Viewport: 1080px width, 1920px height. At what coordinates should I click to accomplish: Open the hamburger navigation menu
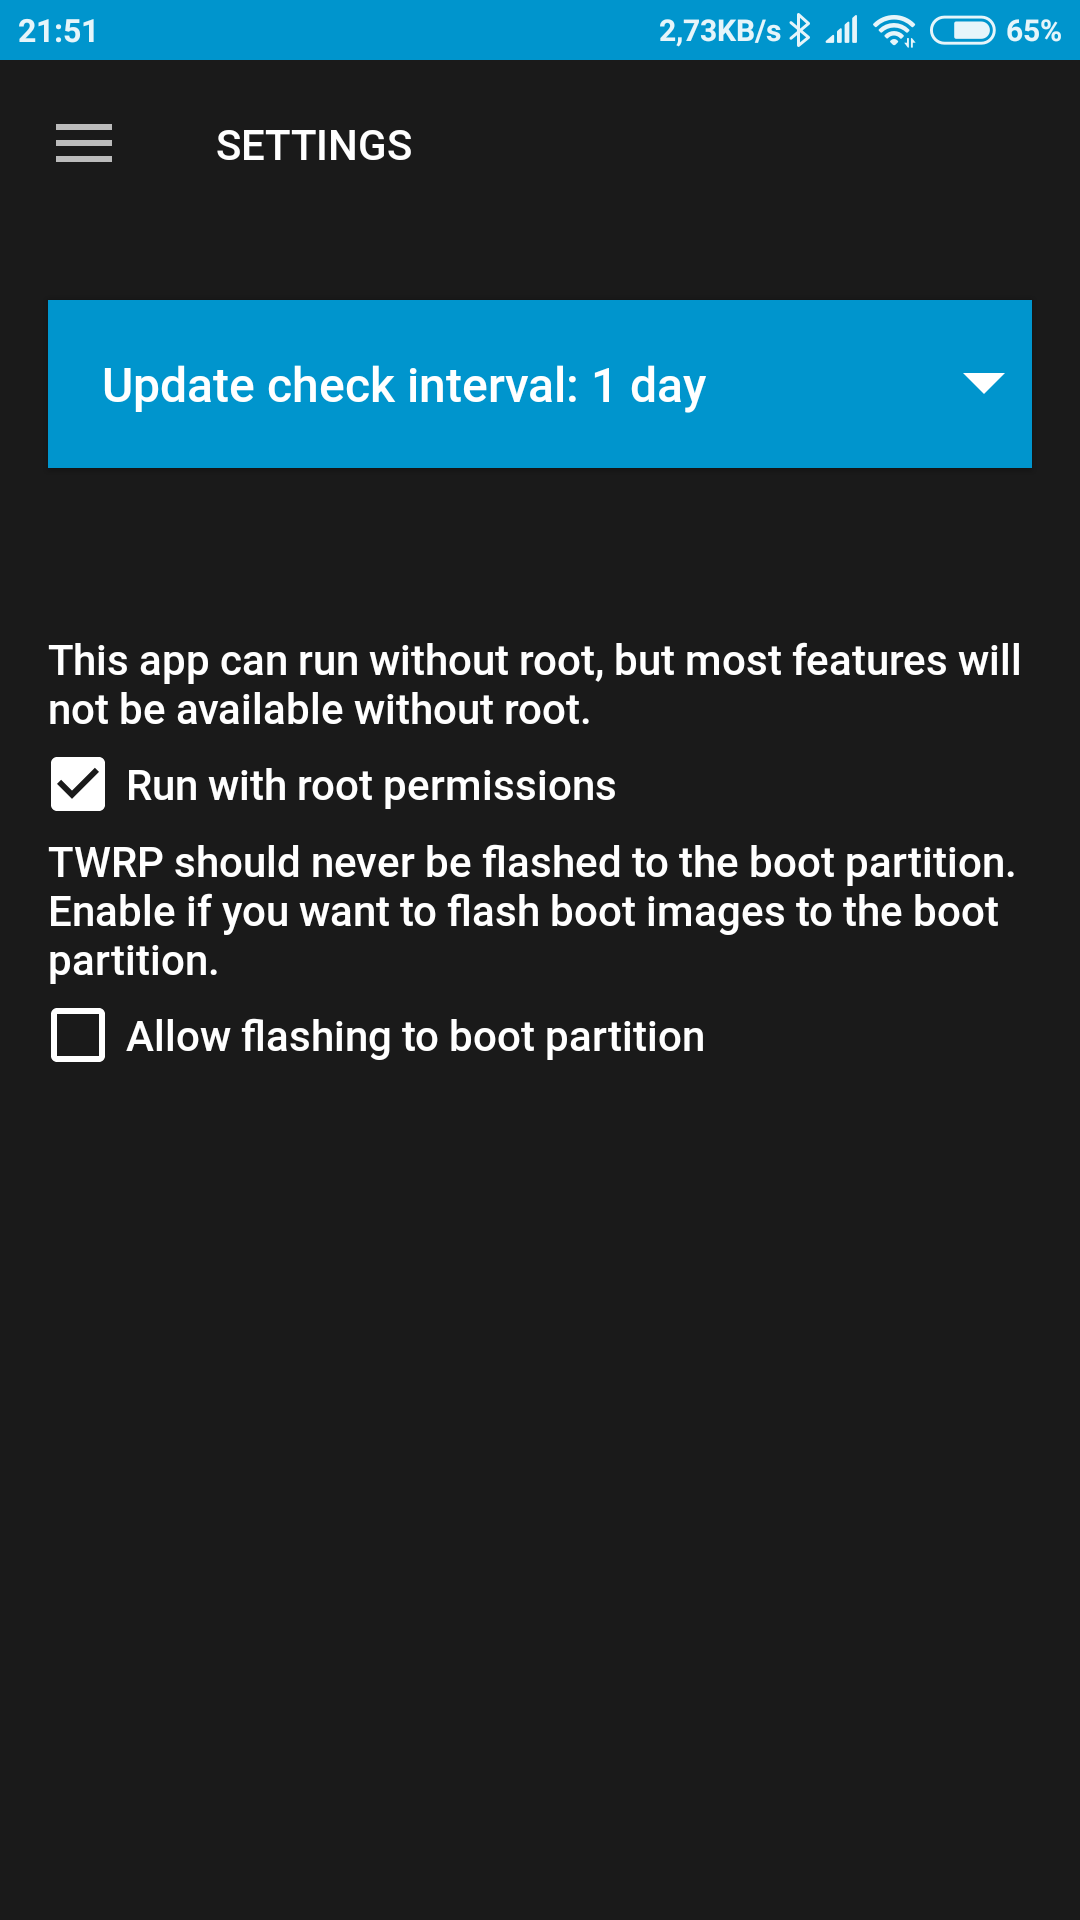[x=84, y=144]
